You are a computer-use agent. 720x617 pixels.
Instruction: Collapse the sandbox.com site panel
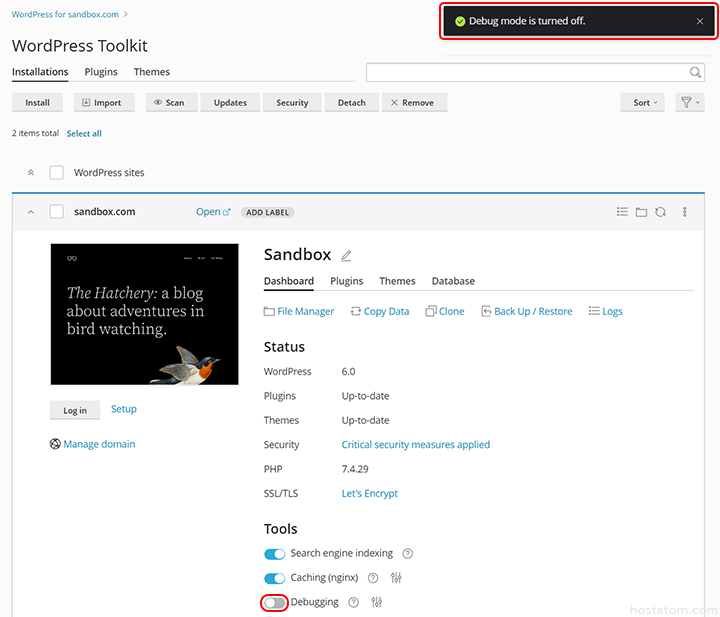tap(30, 212)
